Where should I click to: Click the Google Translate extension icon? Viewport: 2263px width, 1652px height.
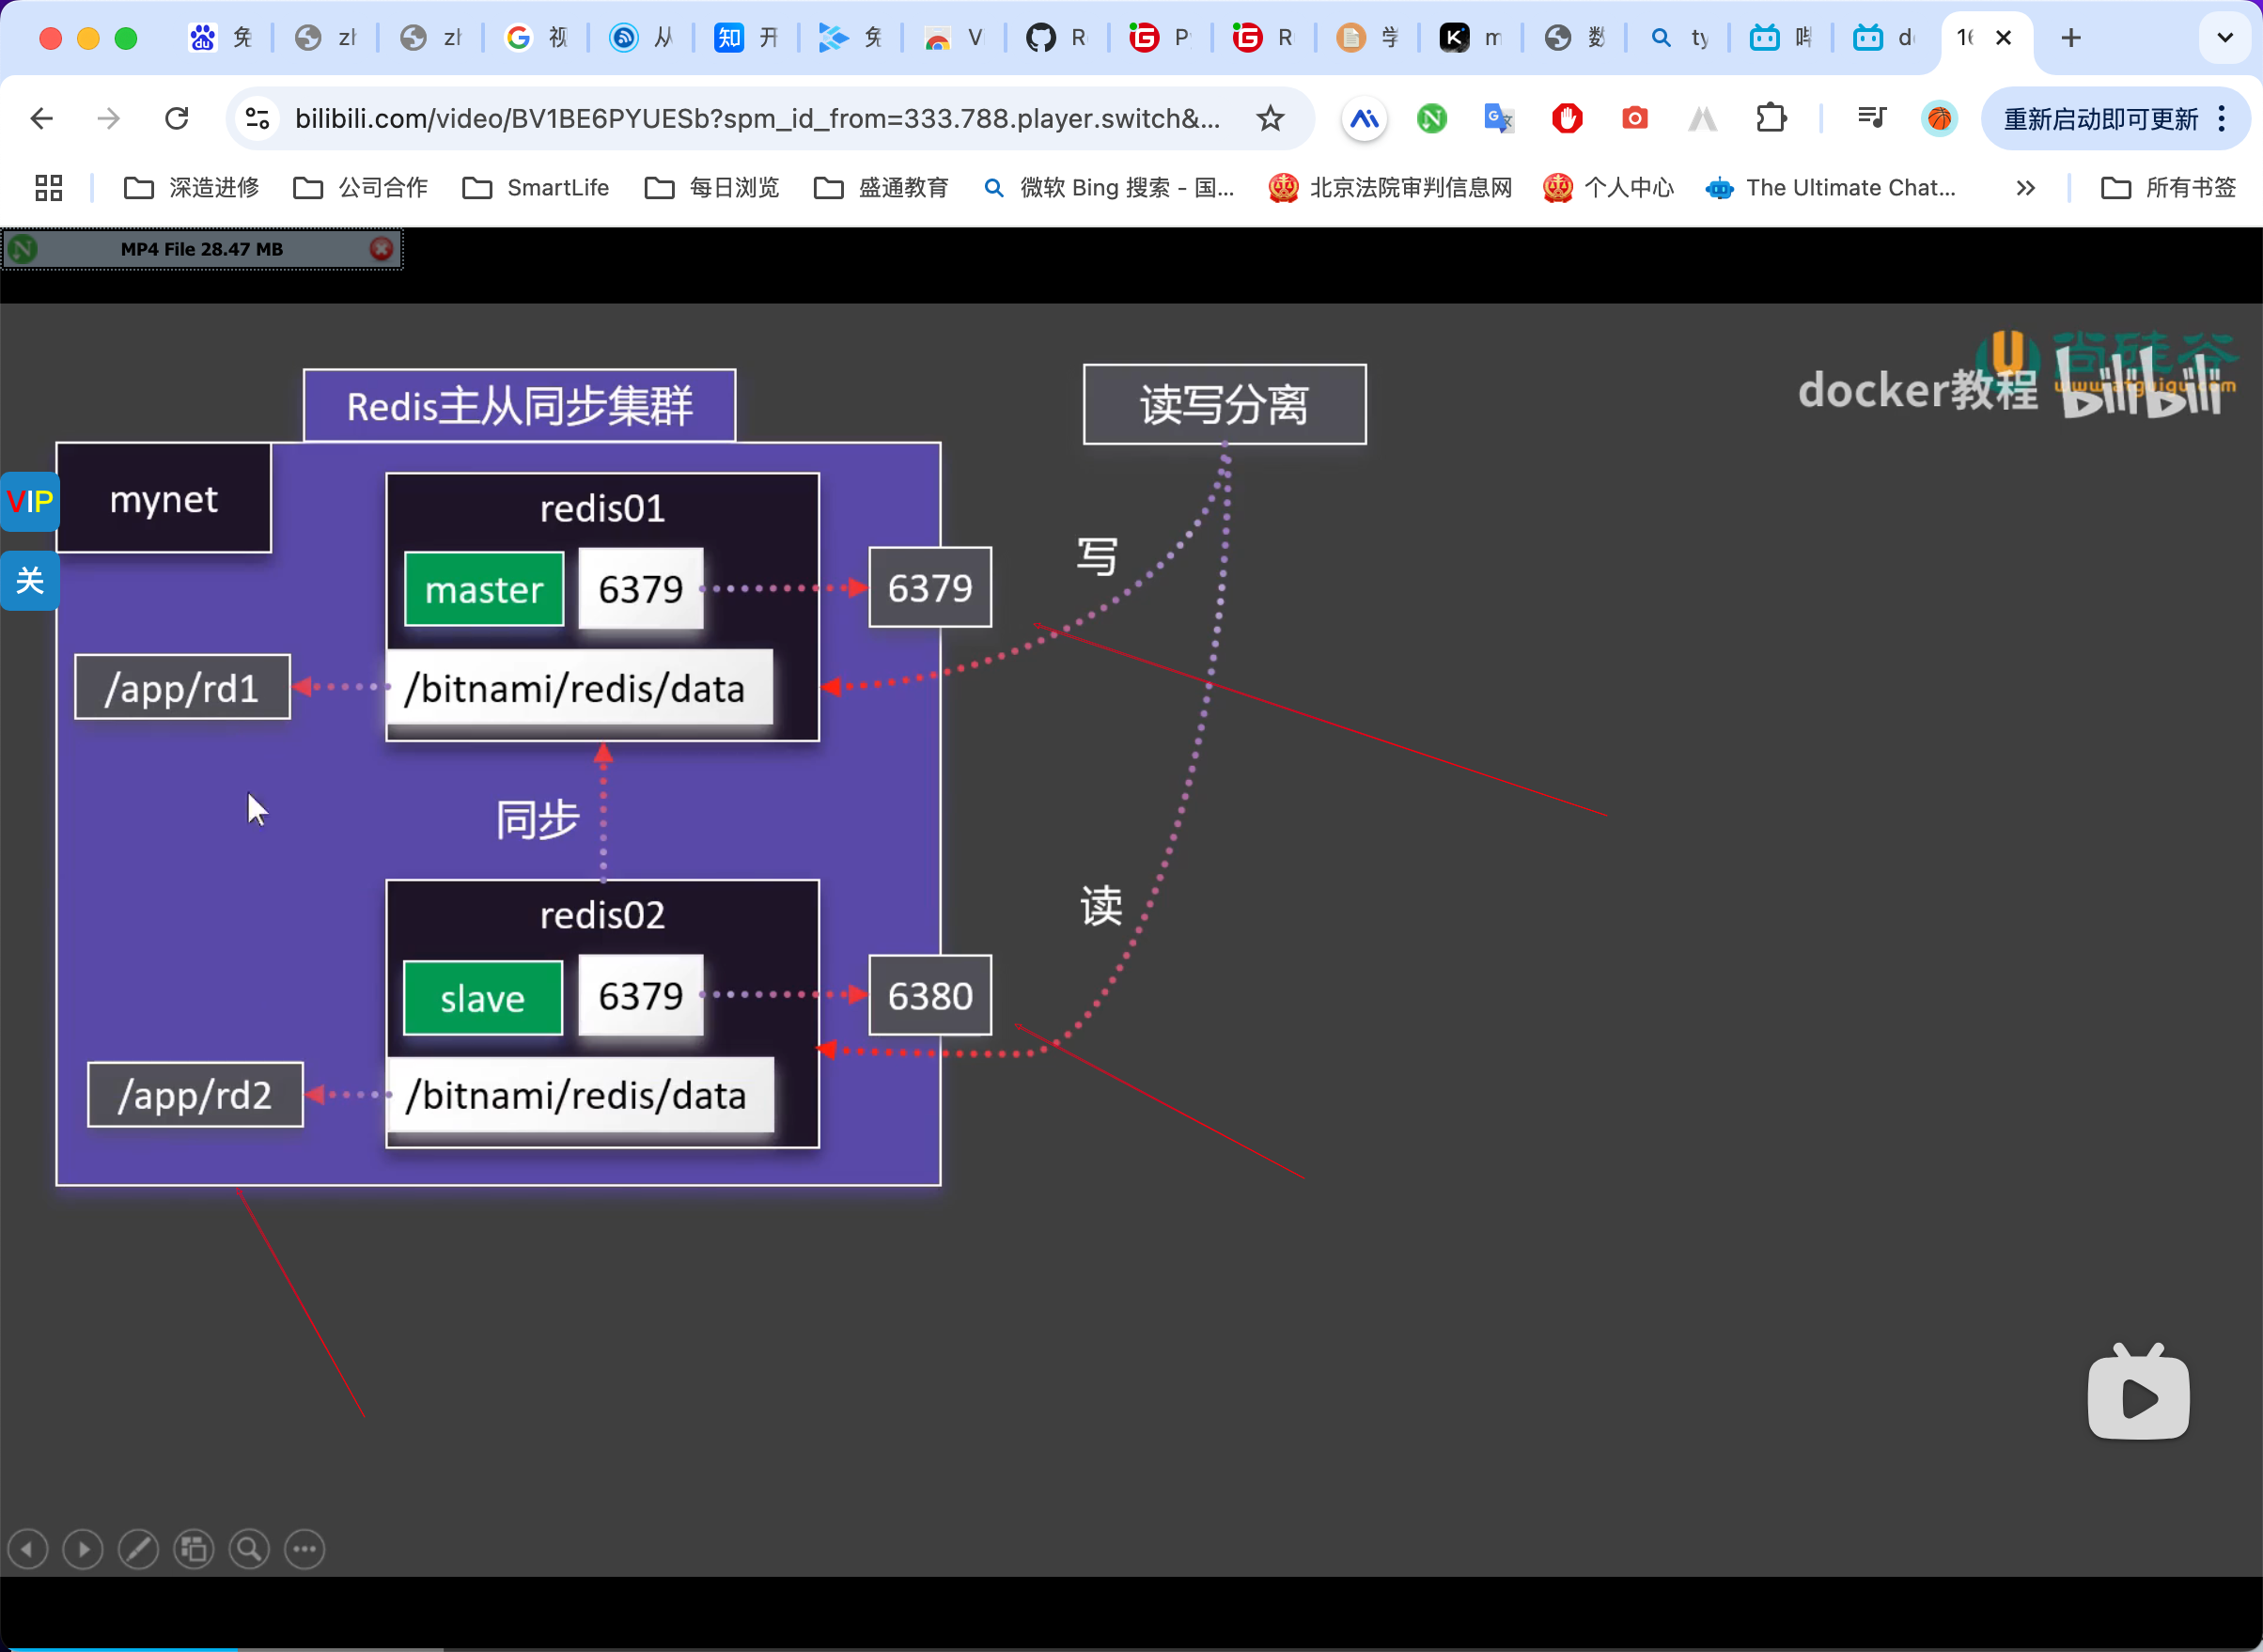1498,119
